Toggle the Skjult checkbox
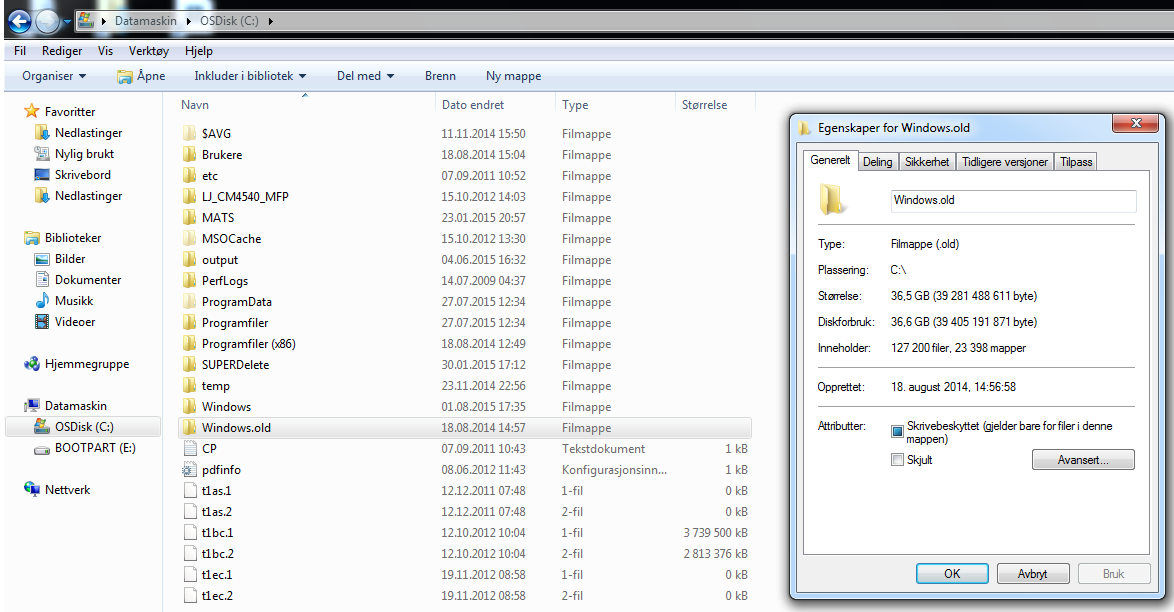 (x=897, y=459)
